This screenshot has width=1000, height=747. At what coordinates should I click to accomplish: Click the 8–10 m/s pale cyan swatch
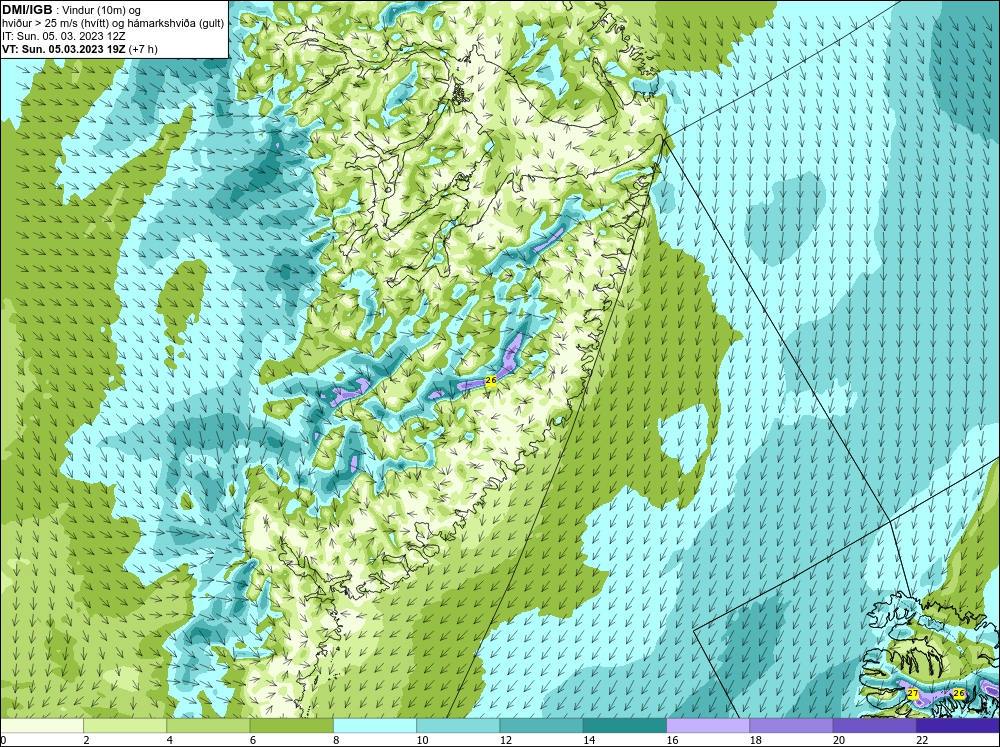[375, 726]
